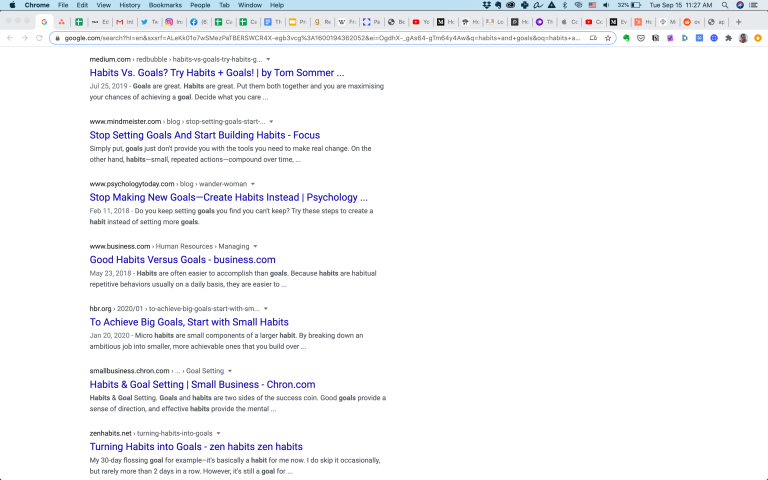Reload the page with the refresh icon
Viewport: 768px width, 480px height.
(x=39, y=38)
